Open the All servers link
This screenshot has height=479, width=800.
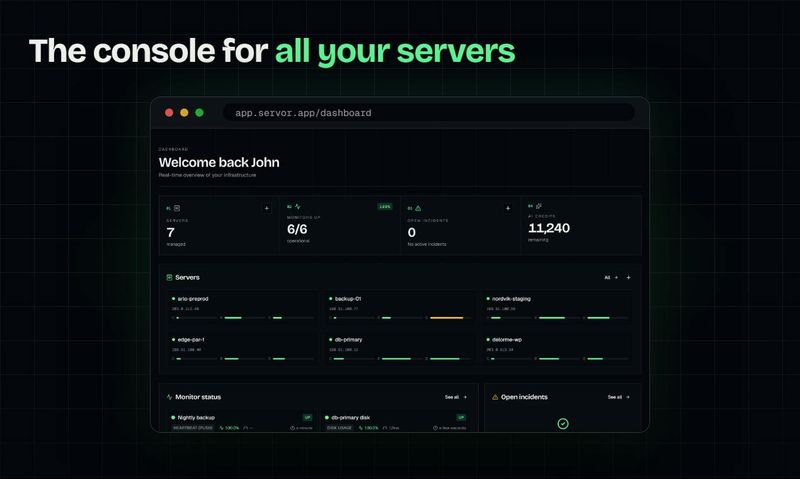611,278
